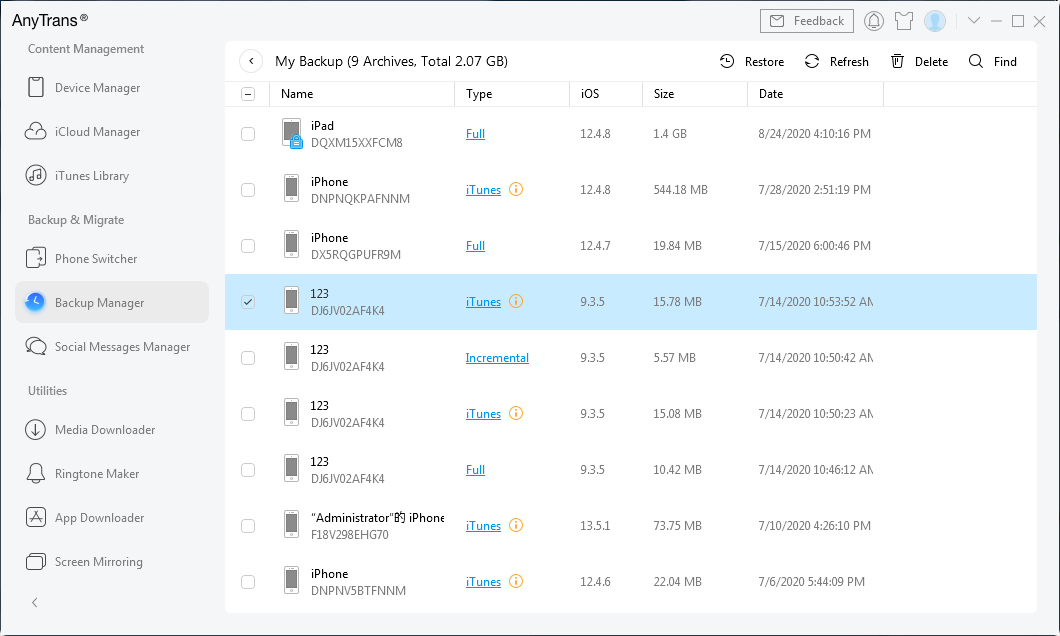The width and height of the screenshot is (1060, 636).
Task: Select Backup Manager in the sidebar
Action: (112, 302)
